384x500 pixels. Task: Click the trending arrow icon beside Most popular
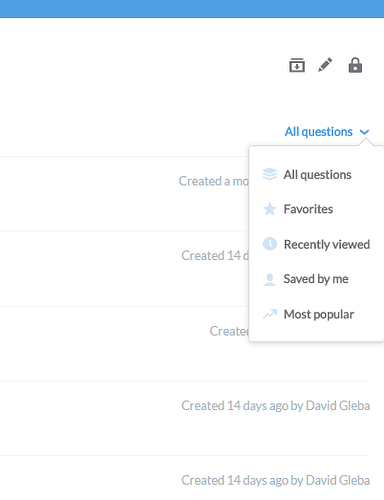(x=270, y=314)
